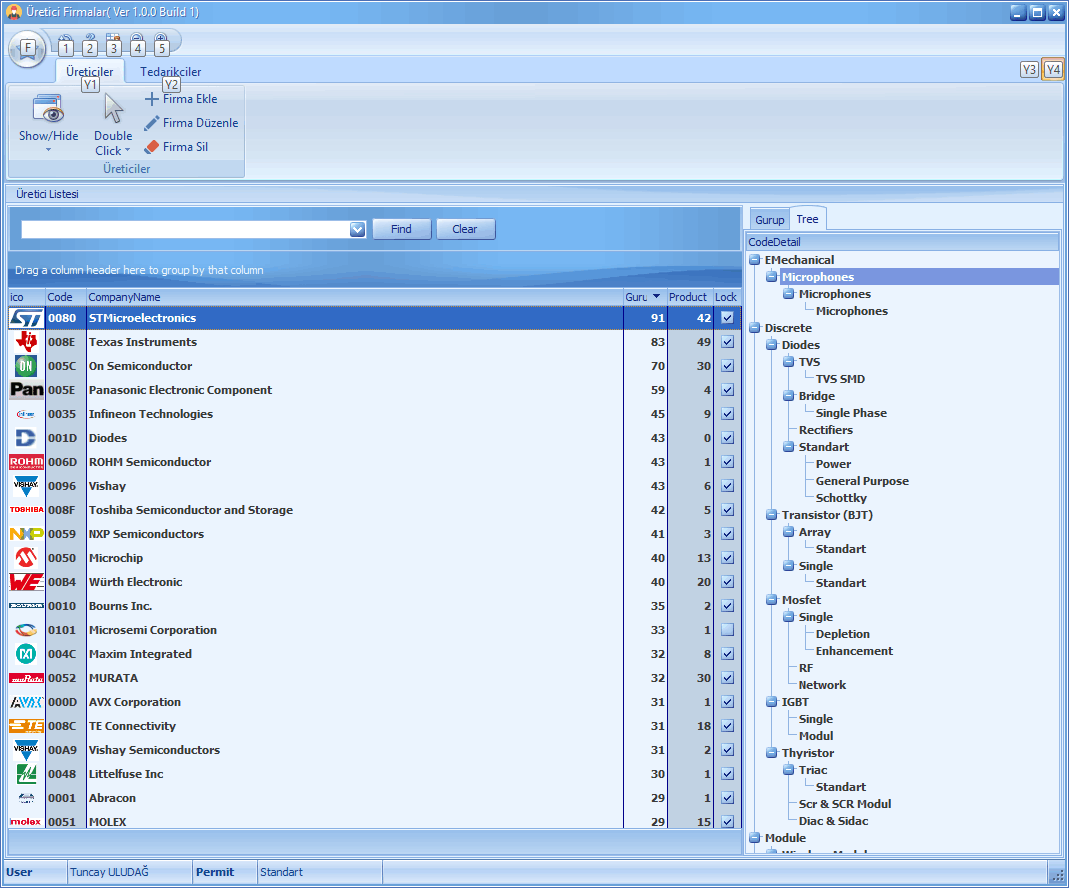The width and height of the screenshot is (1069, 888).
Task: Click the Maxim Integrated logo icon
Action: click(x=27, y=654)
